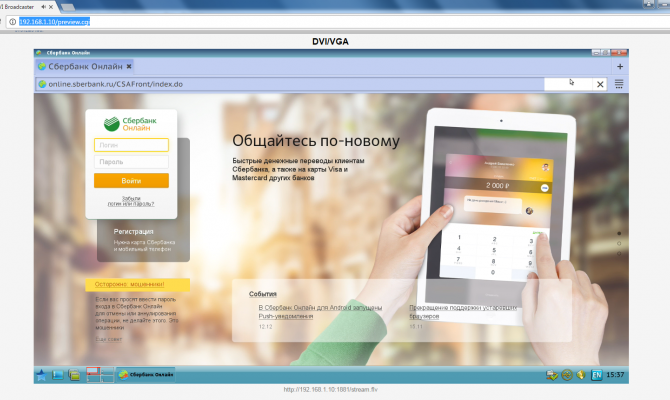670x400 pixels.
Task: Open the hamburger menu of inner browser
Action: pyautogui.click(x=619, y=84)
